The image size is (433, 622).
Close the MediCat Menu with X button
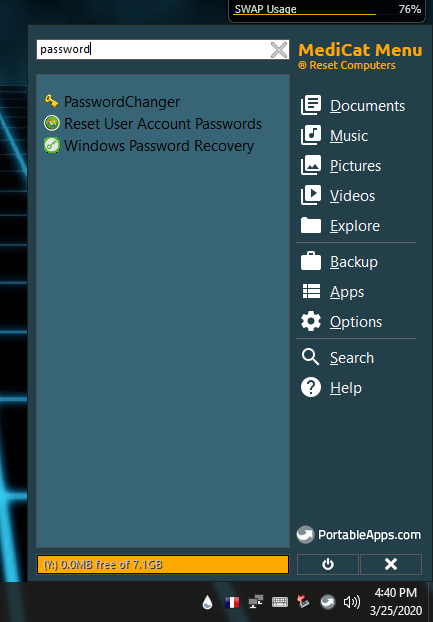pos(391,564)
